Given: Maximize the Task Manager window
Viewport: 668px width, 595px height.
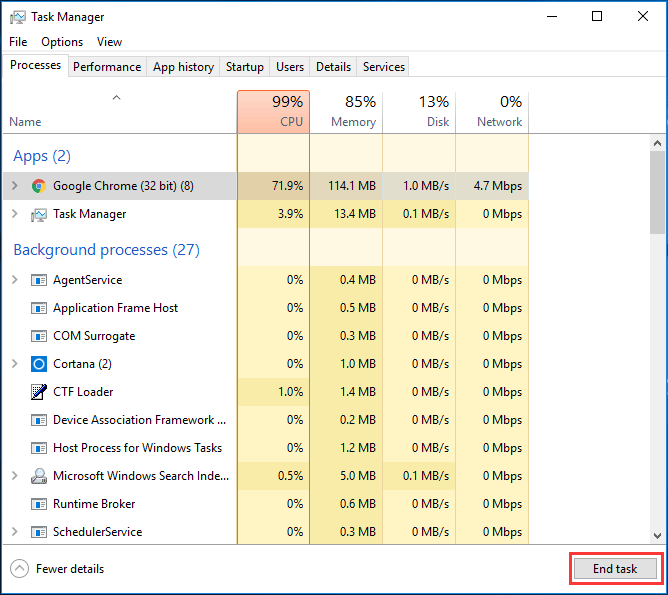Looking at the screenshot, I should (597, 16).
